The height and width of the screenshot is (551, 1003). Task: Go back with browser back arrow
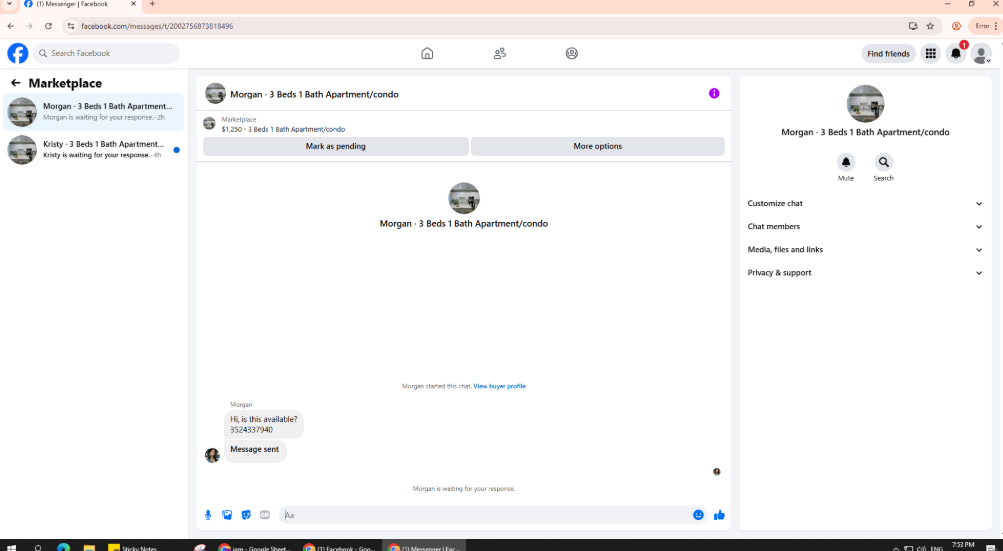11,26
